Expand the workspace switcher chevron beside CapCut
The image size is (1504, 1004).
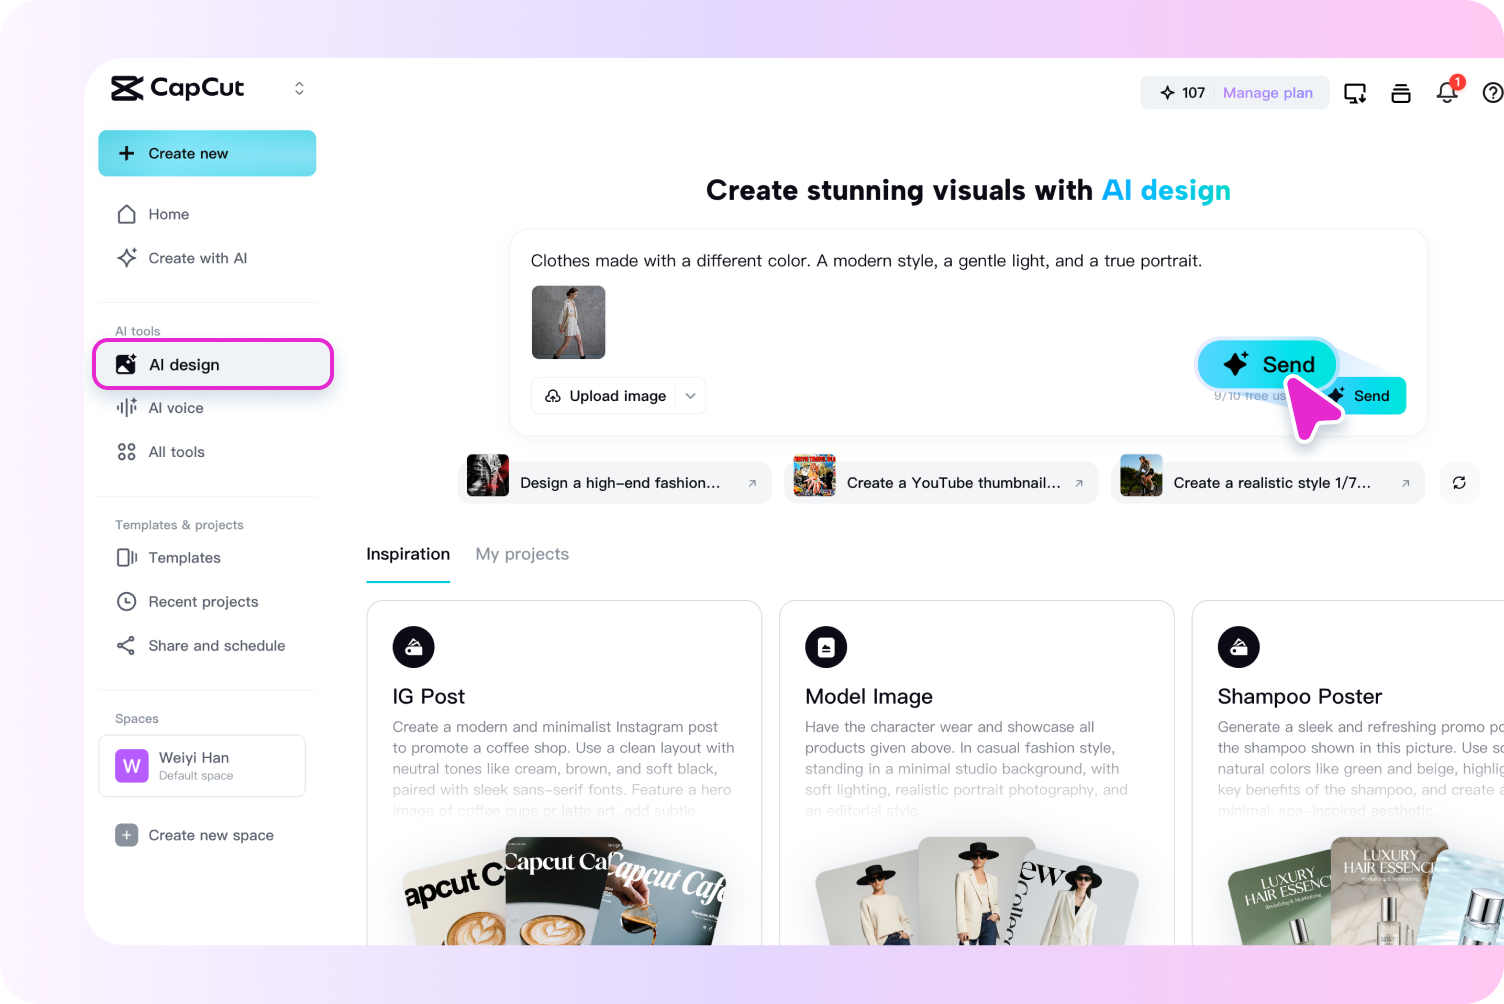click(x=299, y=89)
